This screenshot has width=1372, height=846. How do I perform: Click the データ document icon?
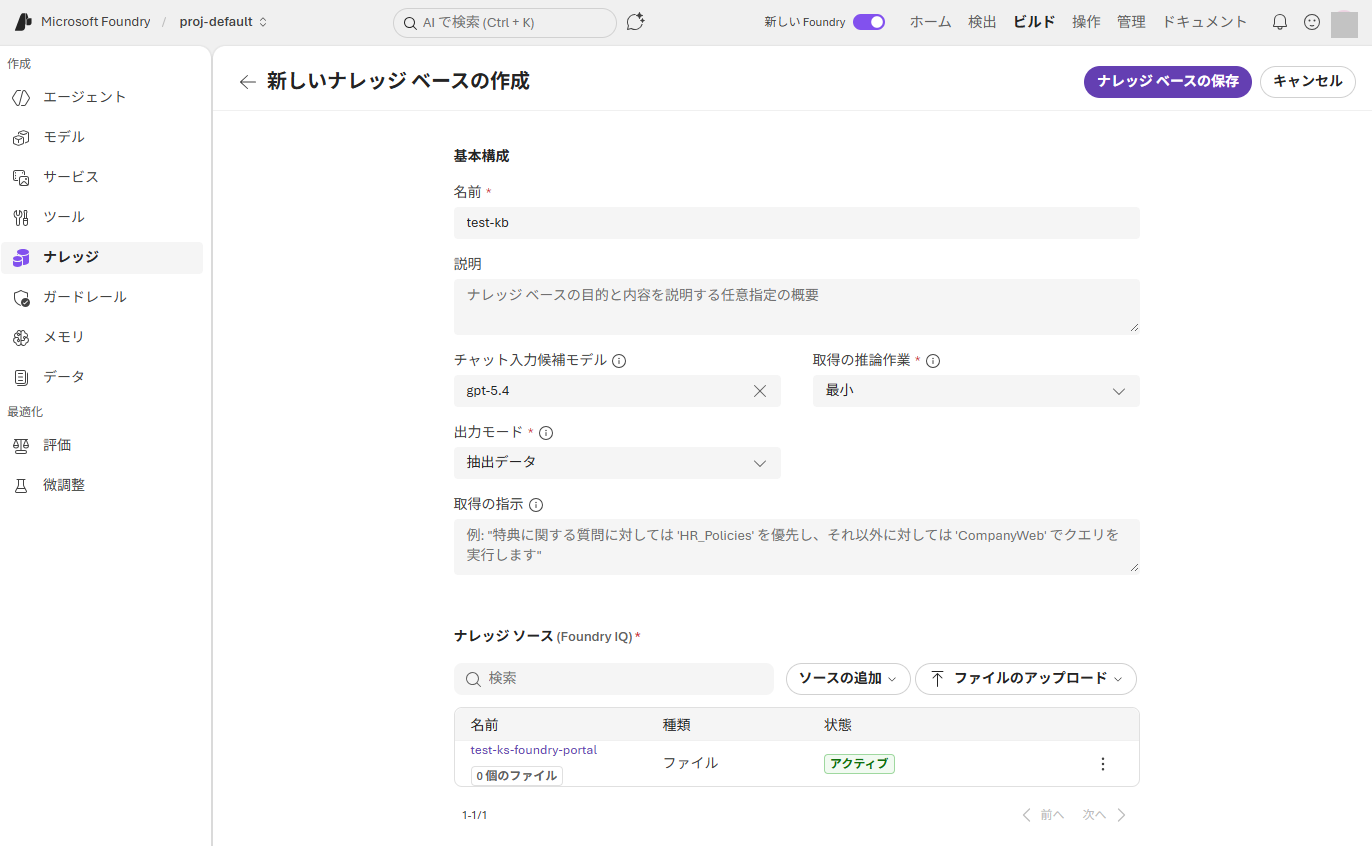[x=21, y=377]
